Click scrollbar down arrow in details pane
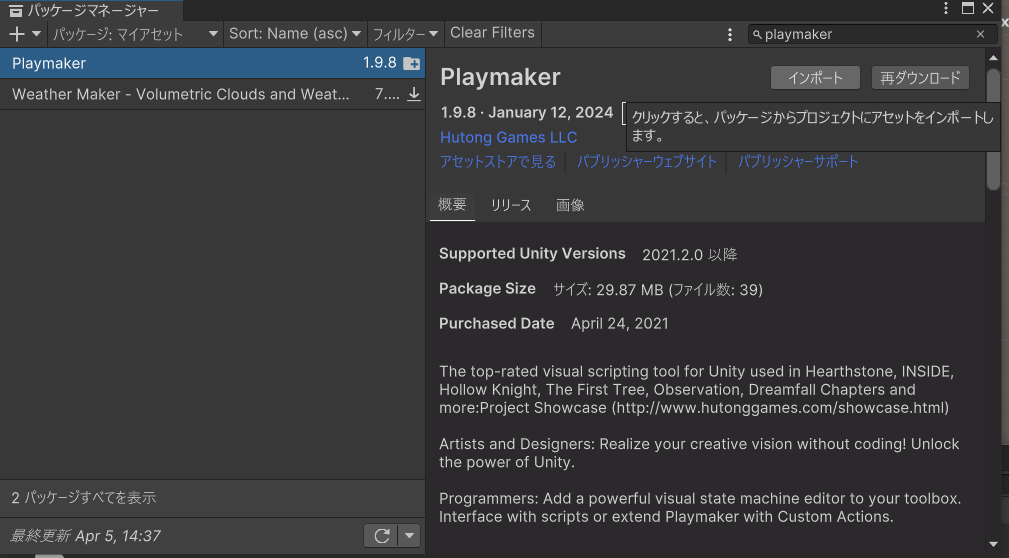This screenshot has height=558, width=1009. [x=993, y=545]
